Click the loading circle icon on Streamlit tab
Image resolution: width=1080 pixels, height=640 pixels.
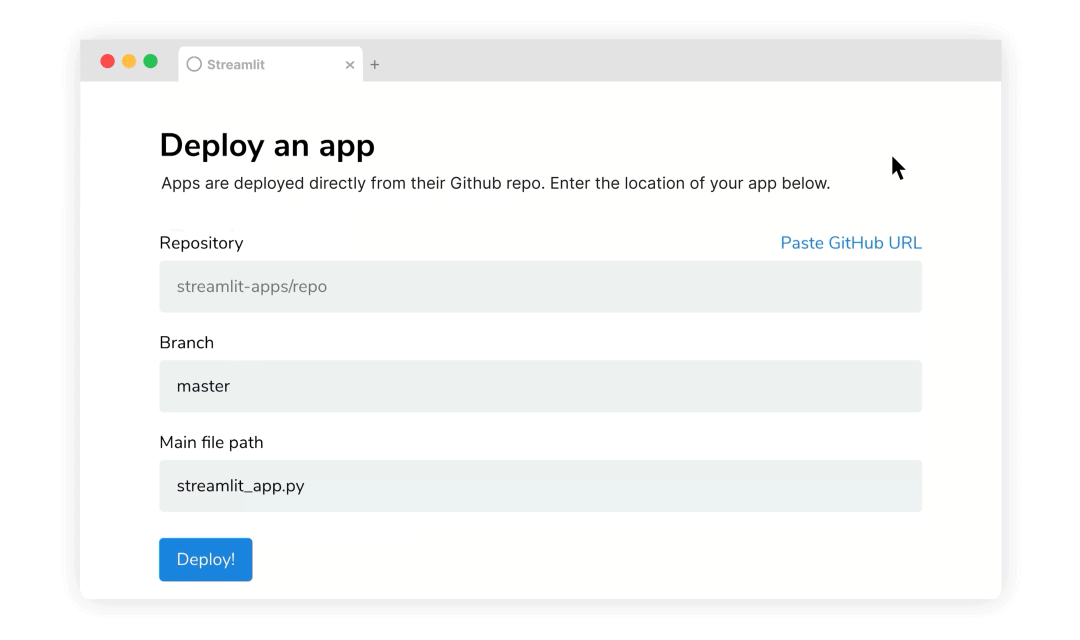tap(194, 64)
